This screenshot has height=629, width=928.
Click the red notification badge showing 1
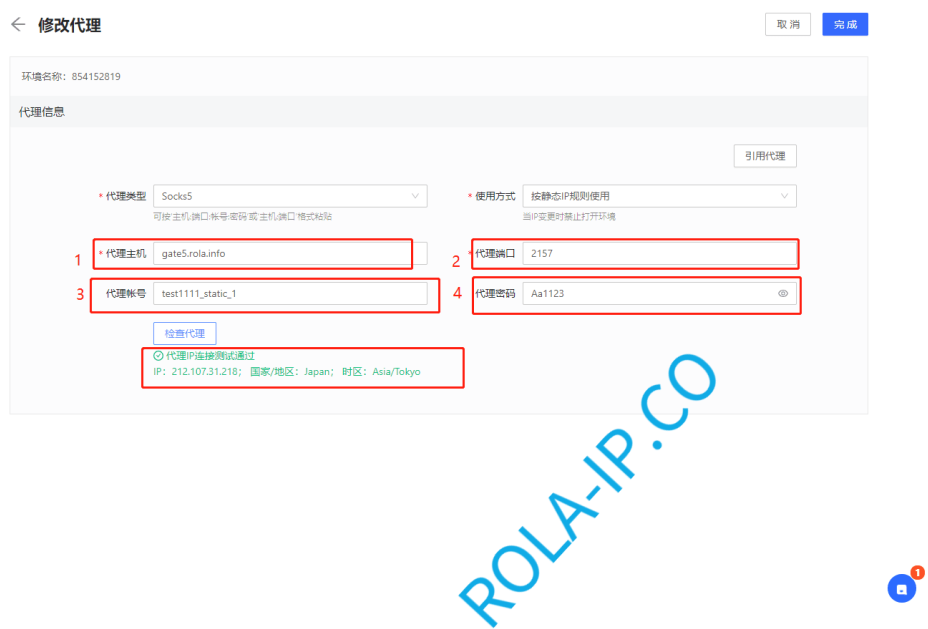[x=917, y=573]
